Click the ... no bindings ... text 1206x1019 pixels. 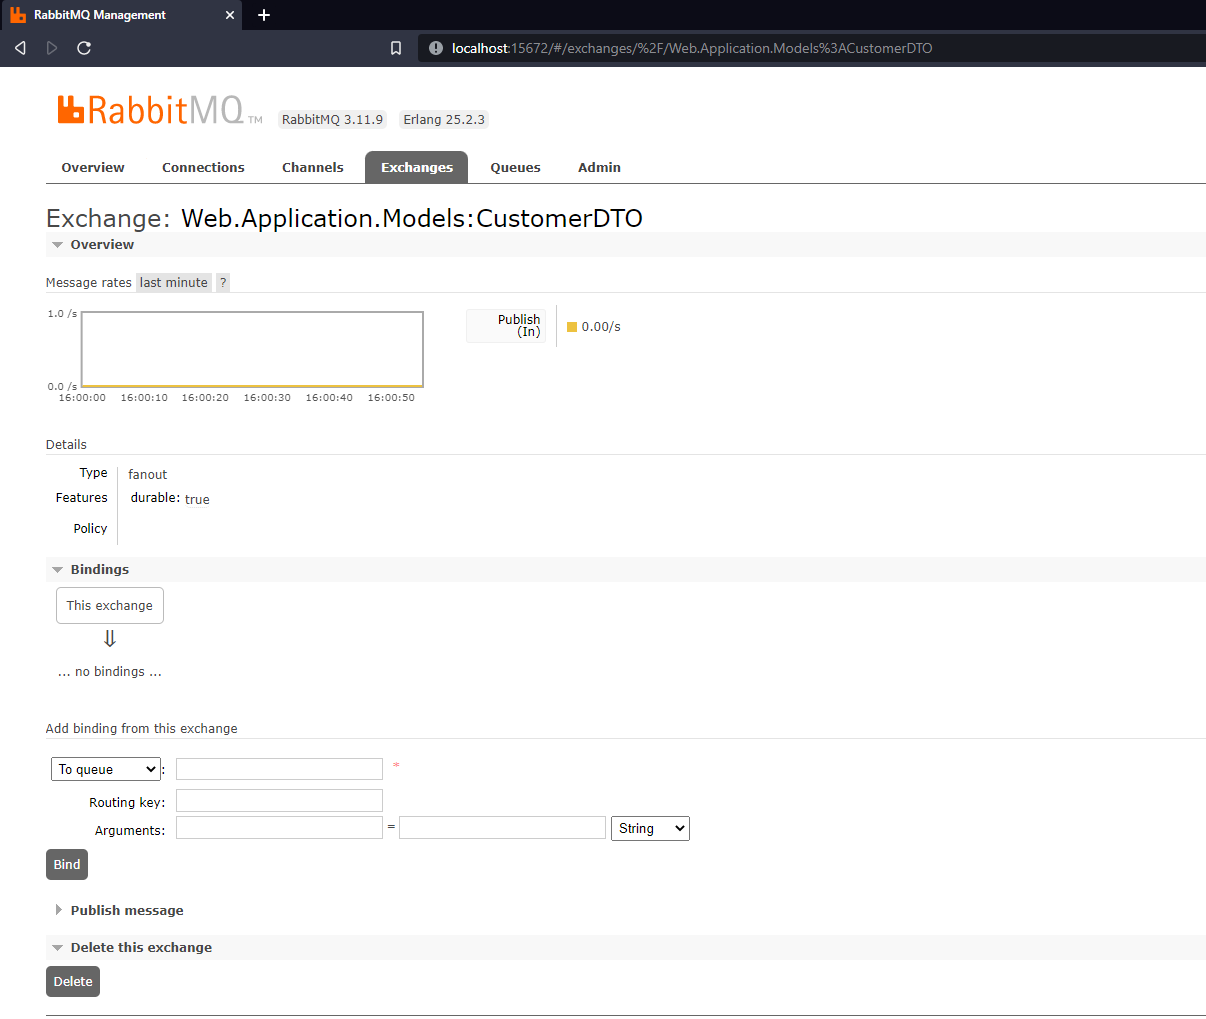(x=110, y=672)
